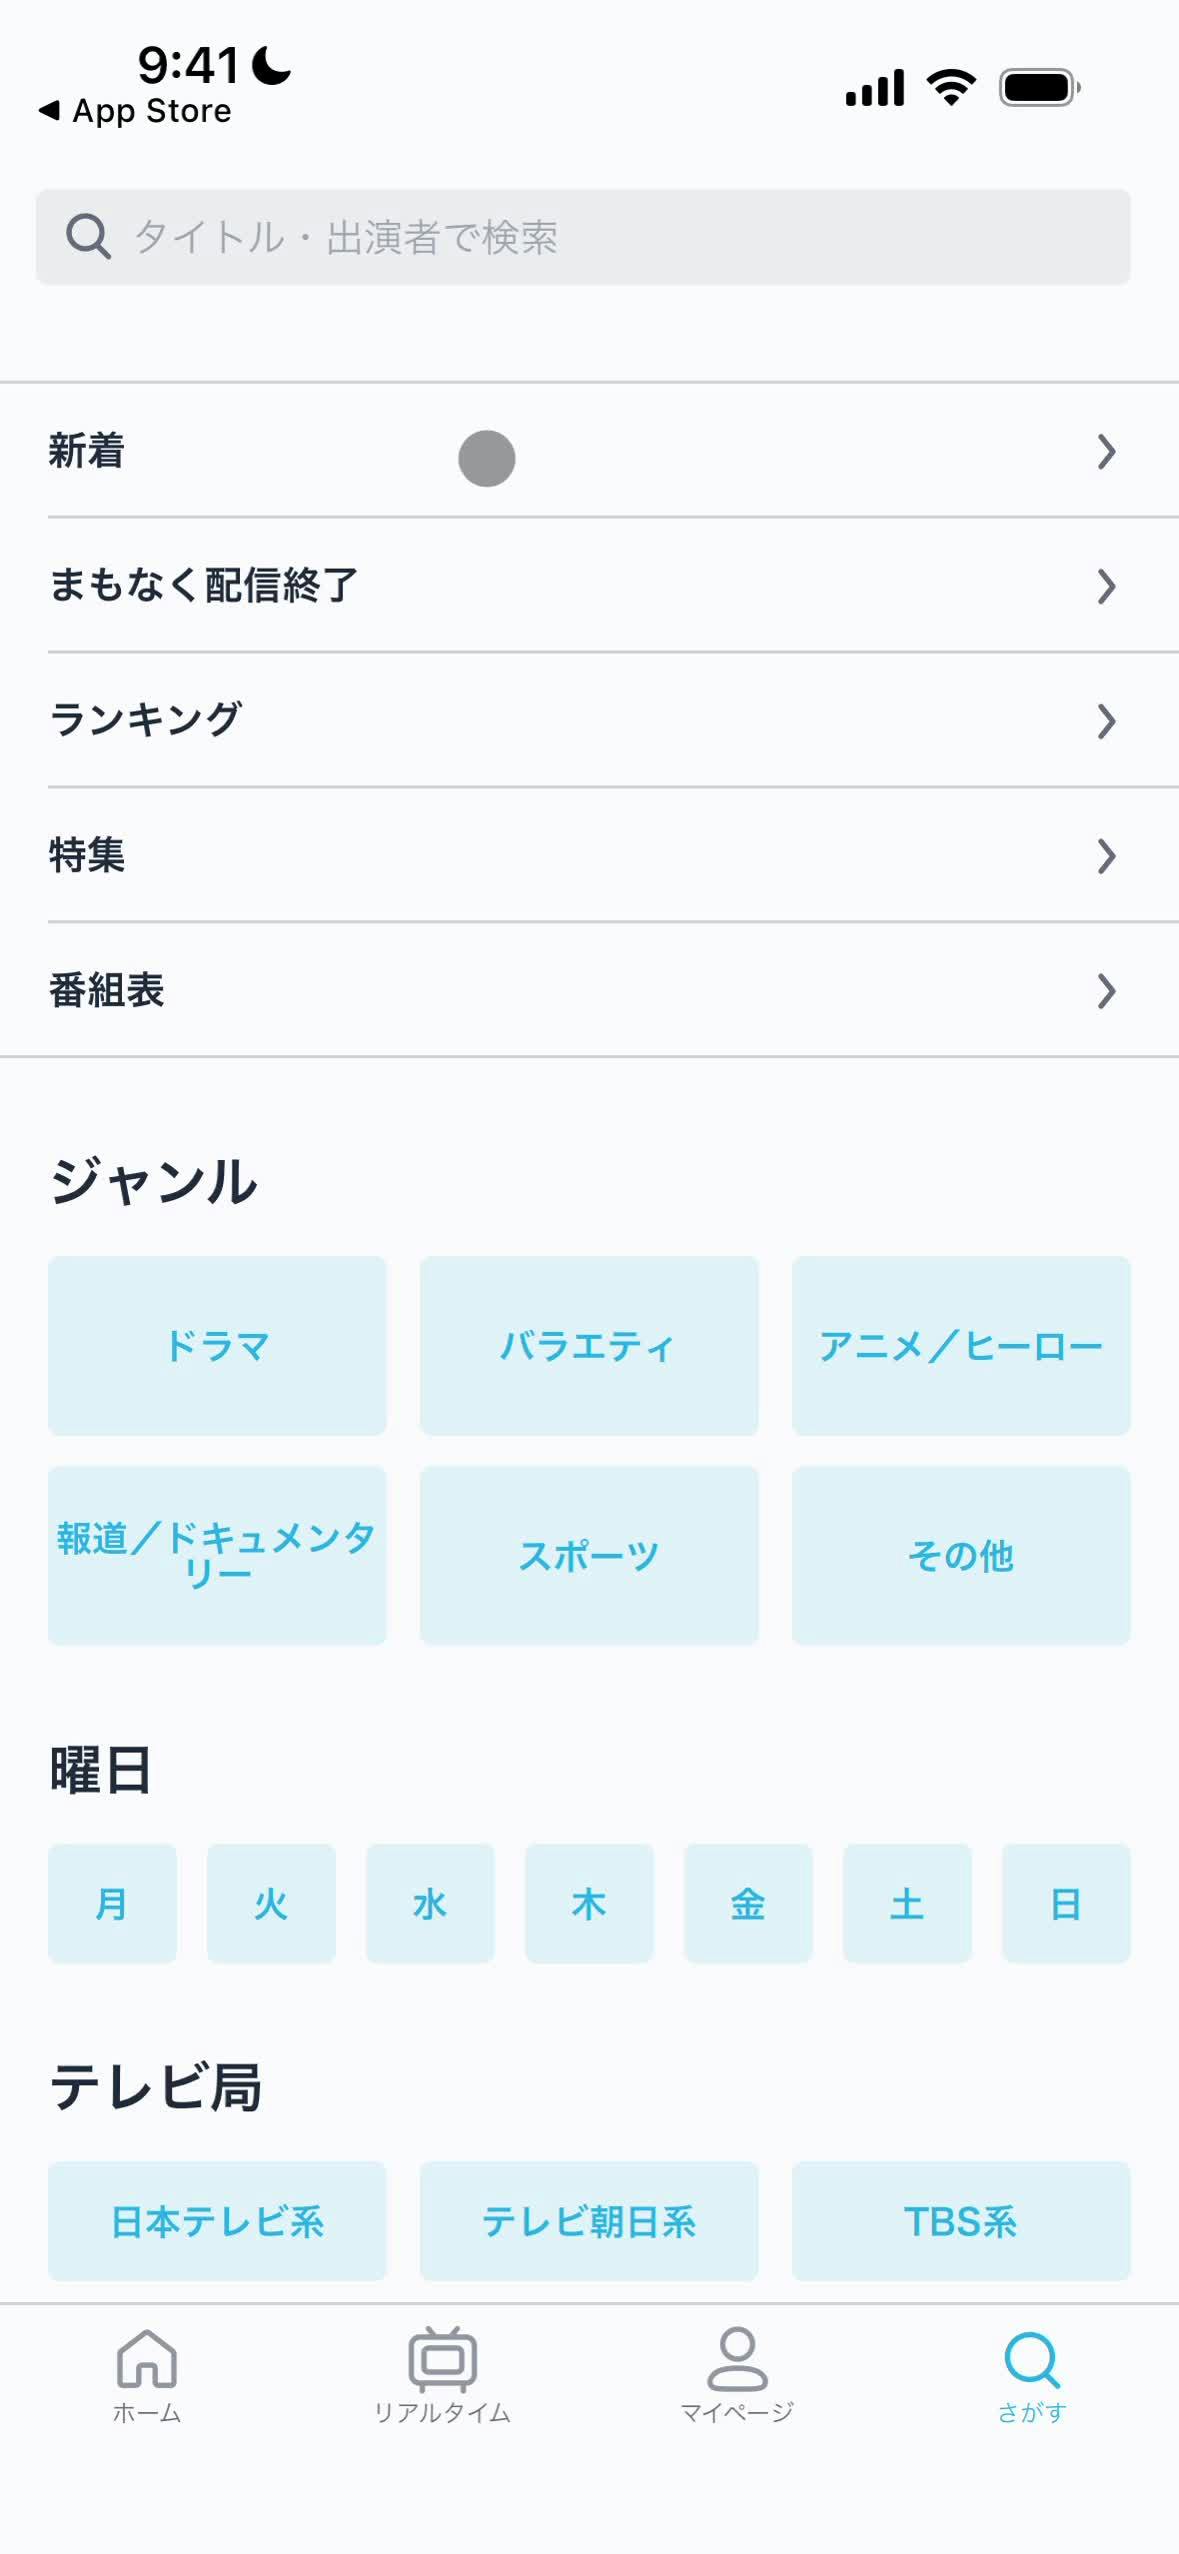Select the バラエティ genre button
1179x2554 pixels.
tap(589, 1346)
